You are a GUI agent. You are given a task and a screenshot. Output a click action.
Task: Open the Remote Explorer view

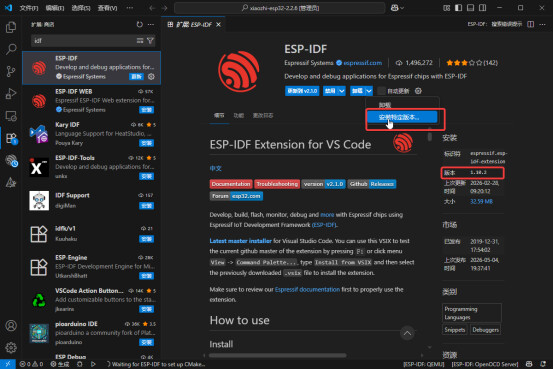click(11, 116)
